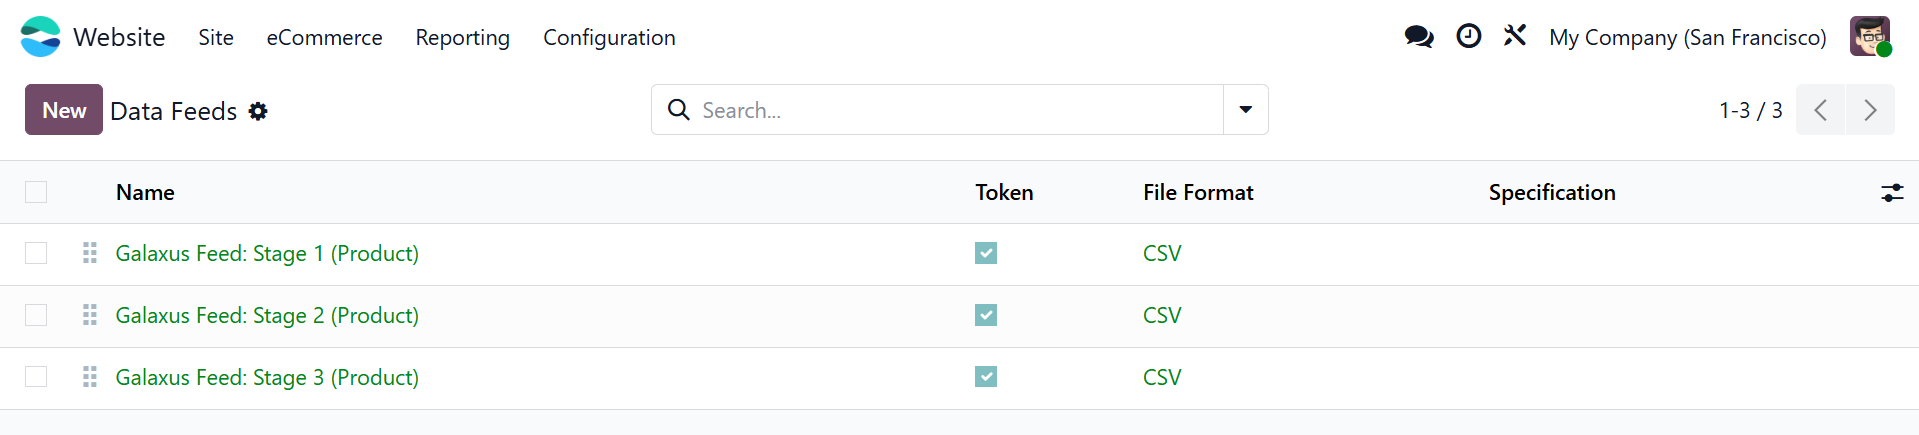Open the Data Feeds gear actions menu

258,111
